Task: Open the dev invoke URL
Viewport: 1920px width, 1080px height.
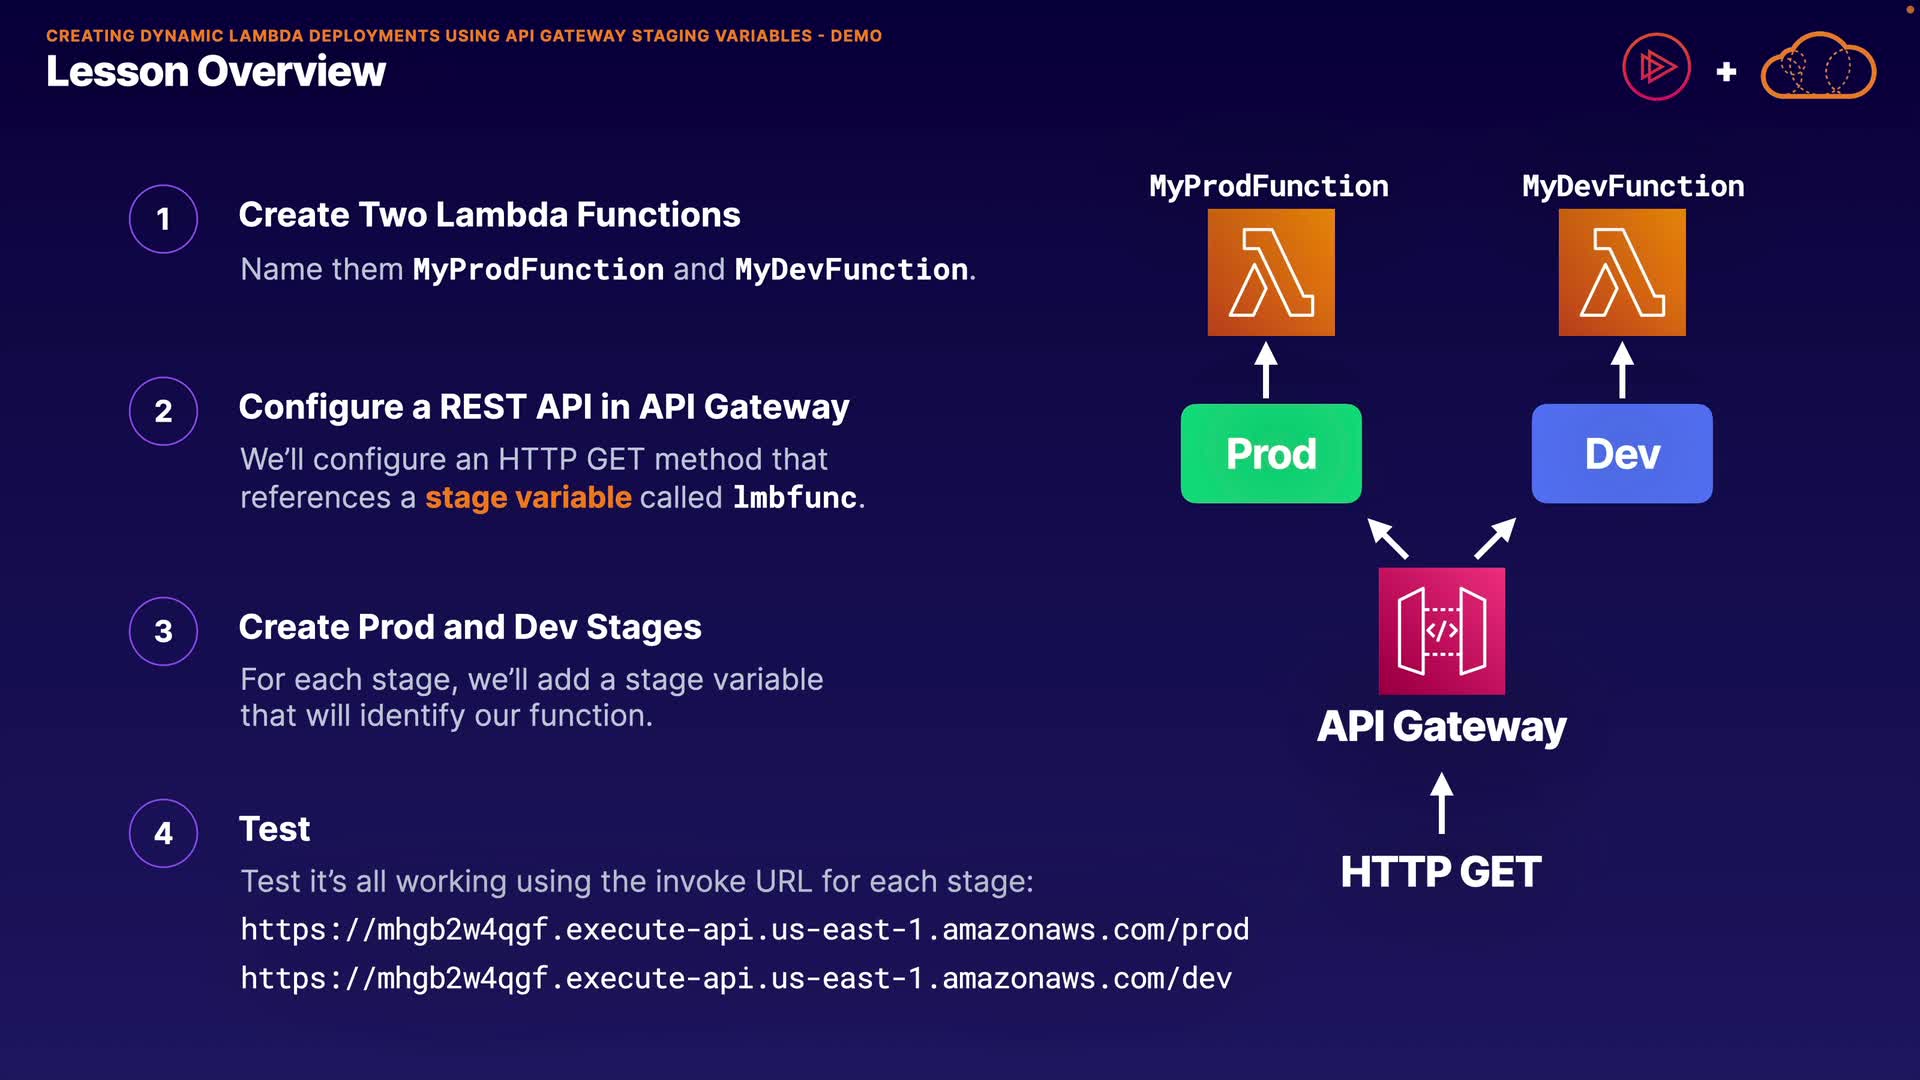Action: coord(736,978)
